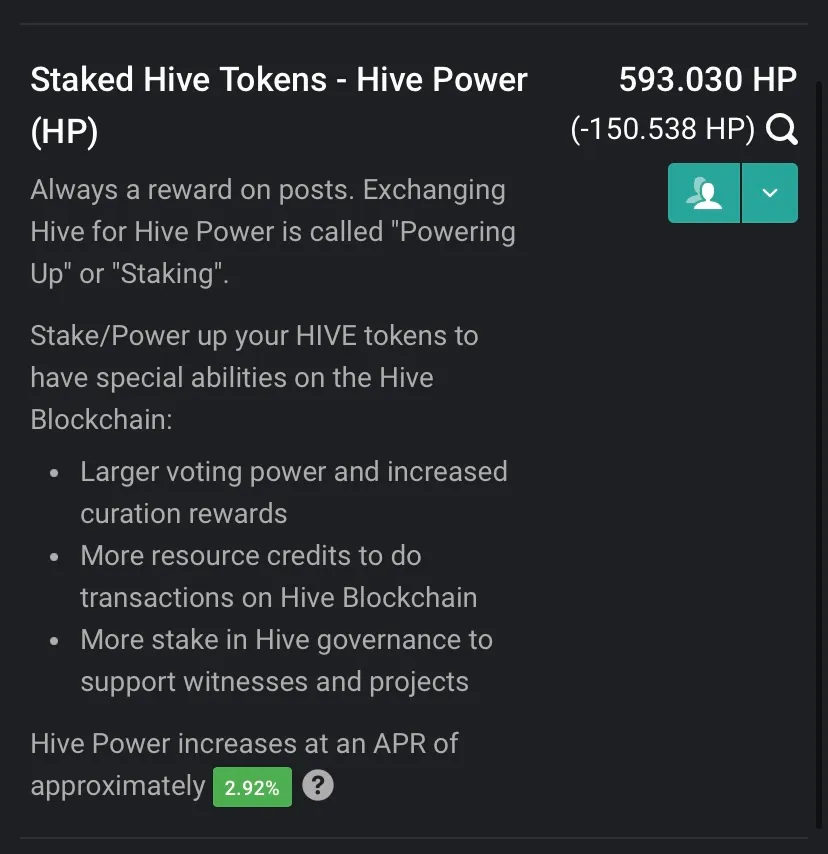Image resolution: width=828 pixels, height=854 pixels.
Task: Click the "(HP)" second line of heading
Action: coord(64,131)
